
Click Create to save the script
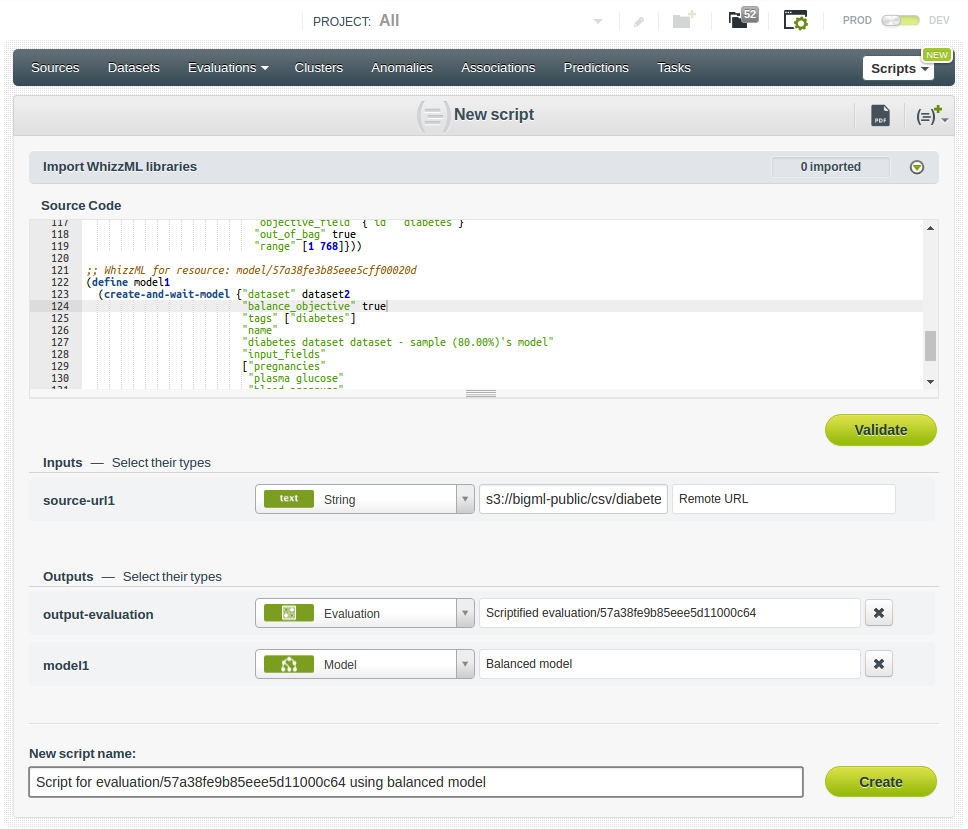pyautogui.click(x=880, y=781)
